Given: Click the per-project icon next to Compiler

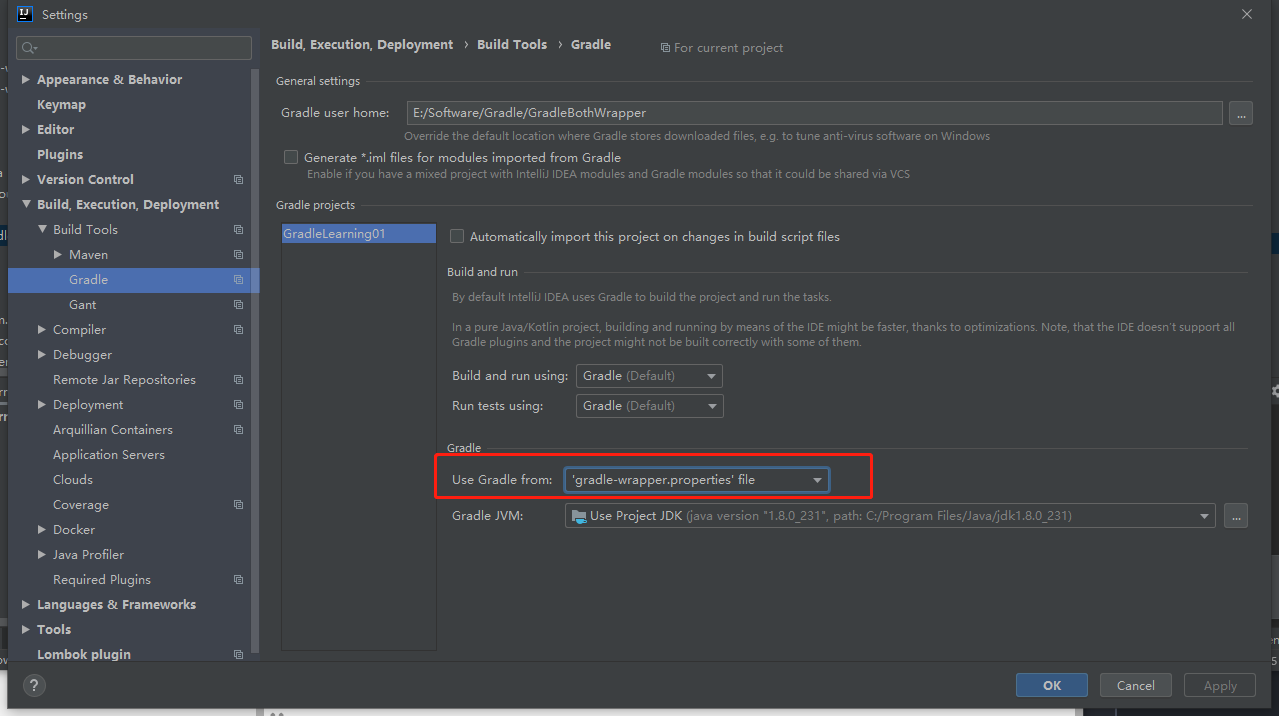Looking at the screenshot, I should point(238,330).
